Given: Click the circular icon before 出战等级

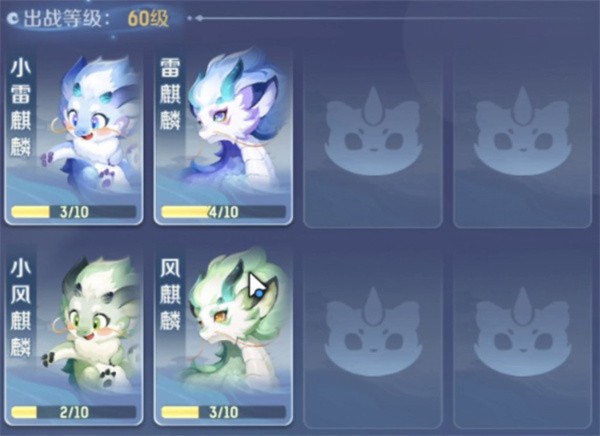Looking at the screenshot, I should tap(14, 18).
